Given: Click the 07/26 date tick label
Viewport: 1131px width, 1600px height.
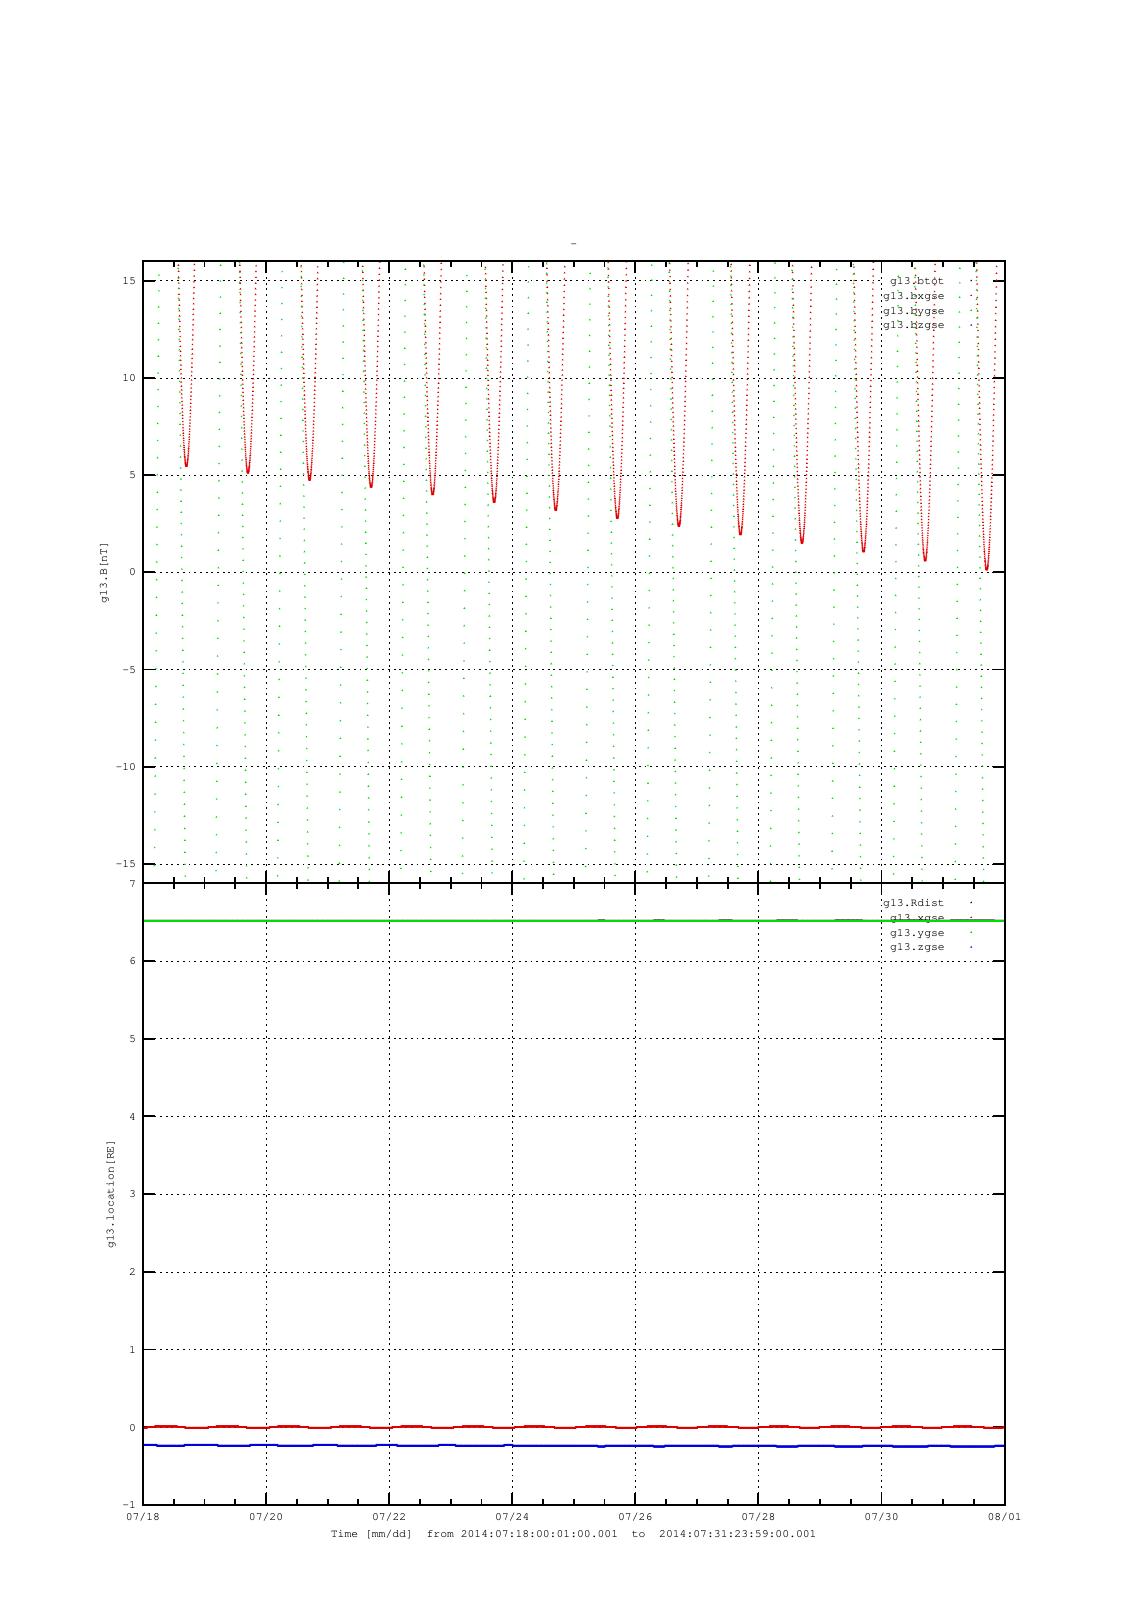Looking at the screenshot, I should (635, 1517).
